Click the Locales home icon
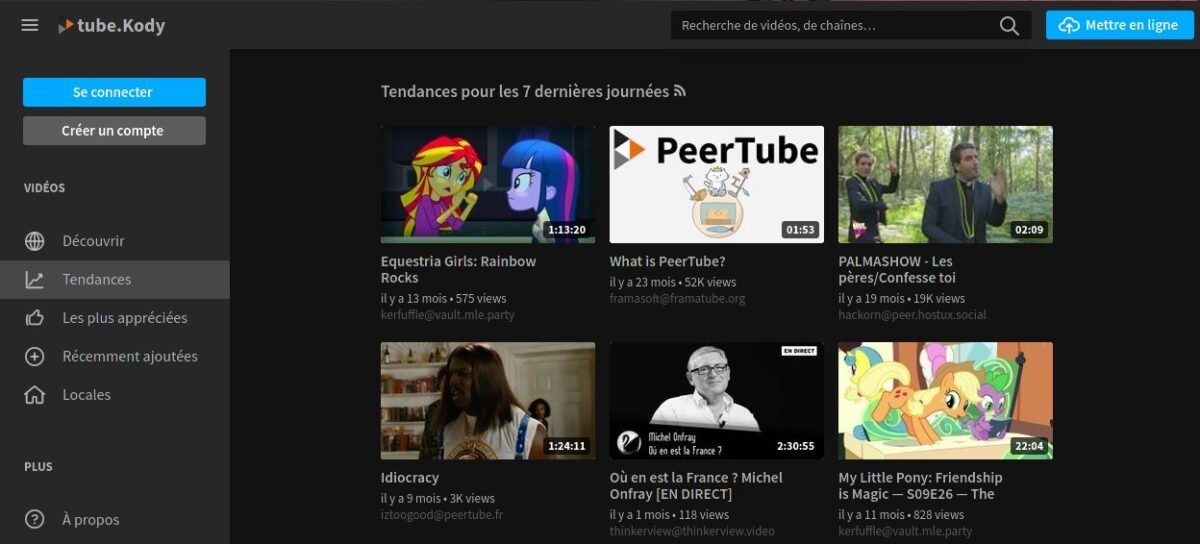 tap(35, 395)
